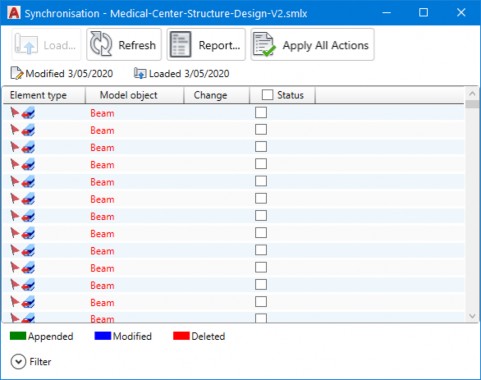Click the list scrollbar down arrow

(x=472, y=316)
